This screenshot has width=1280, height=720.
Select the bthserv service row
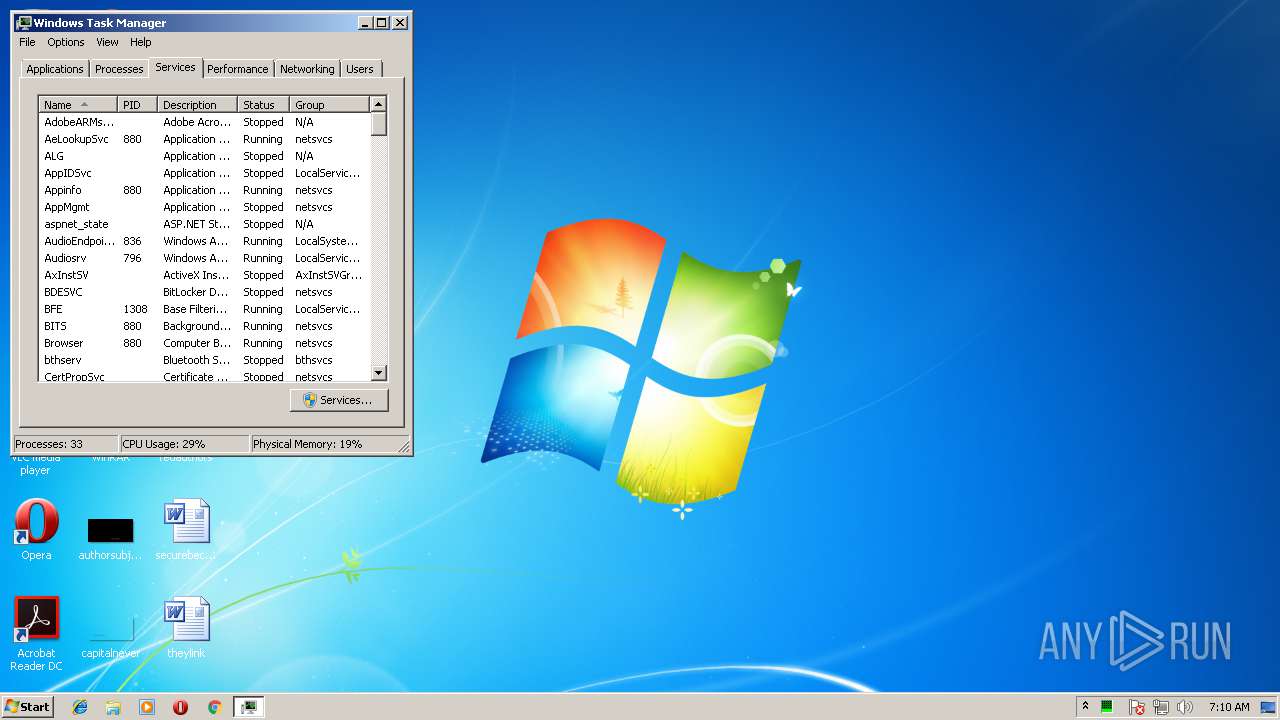click(x=204, y=360)
